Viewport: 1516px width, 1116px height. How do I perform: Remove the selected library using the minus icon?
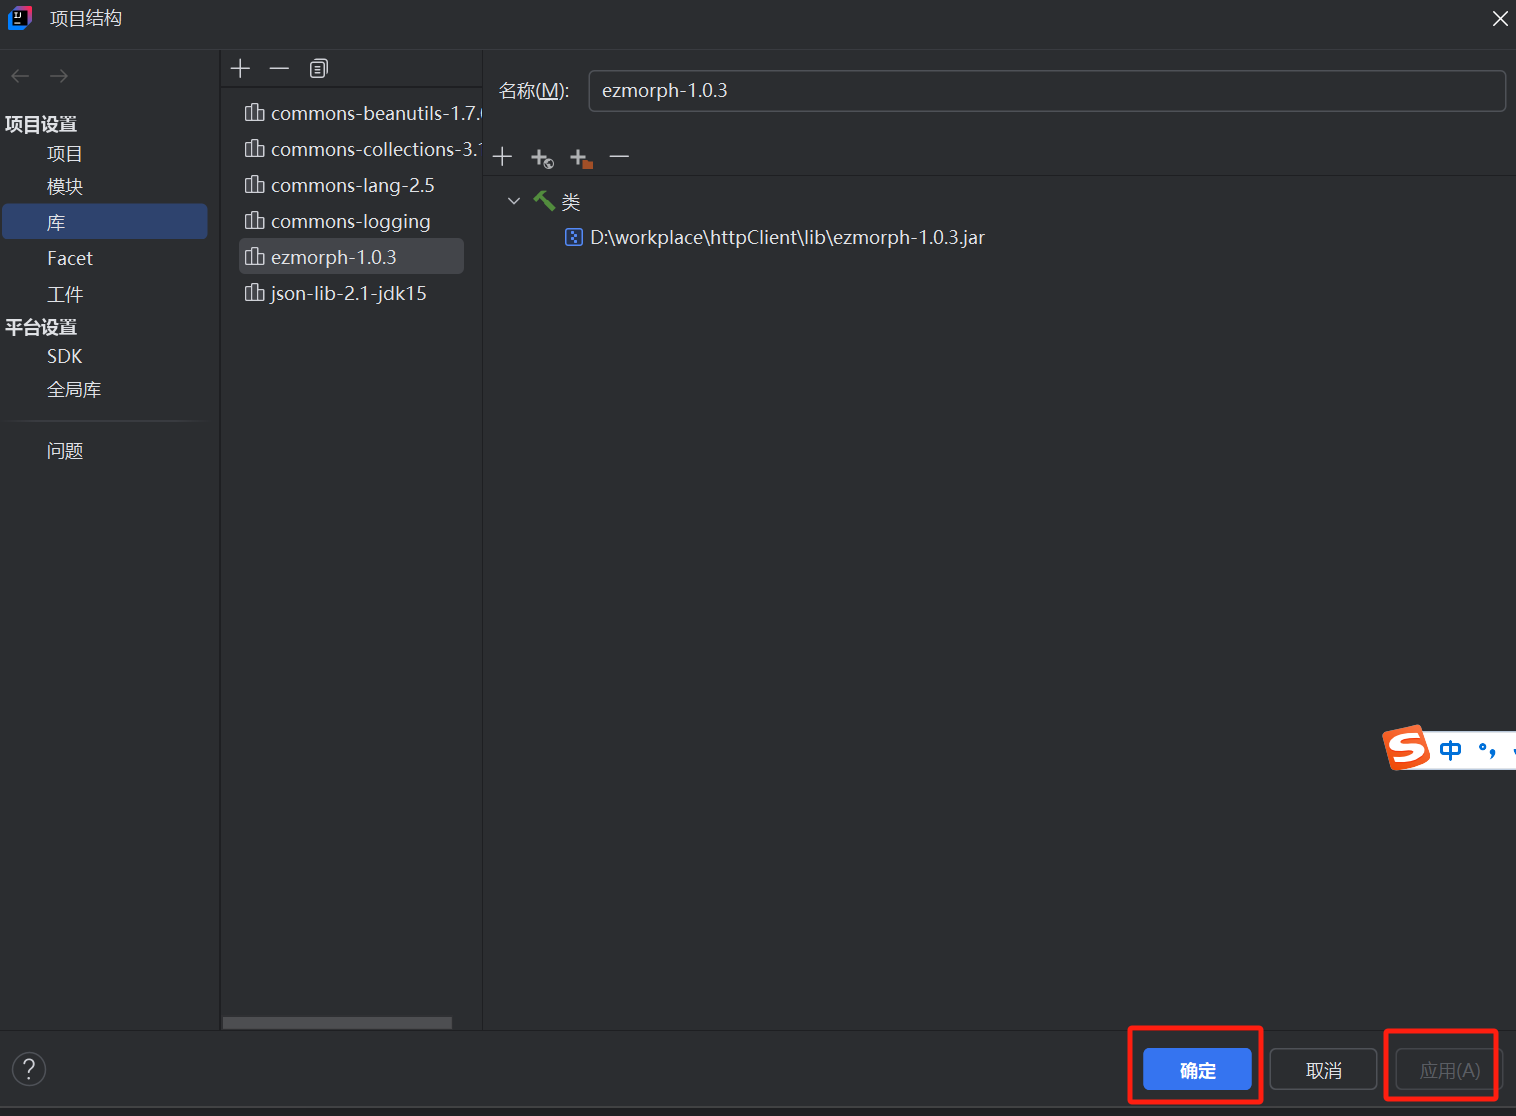[x=279, y=68]
